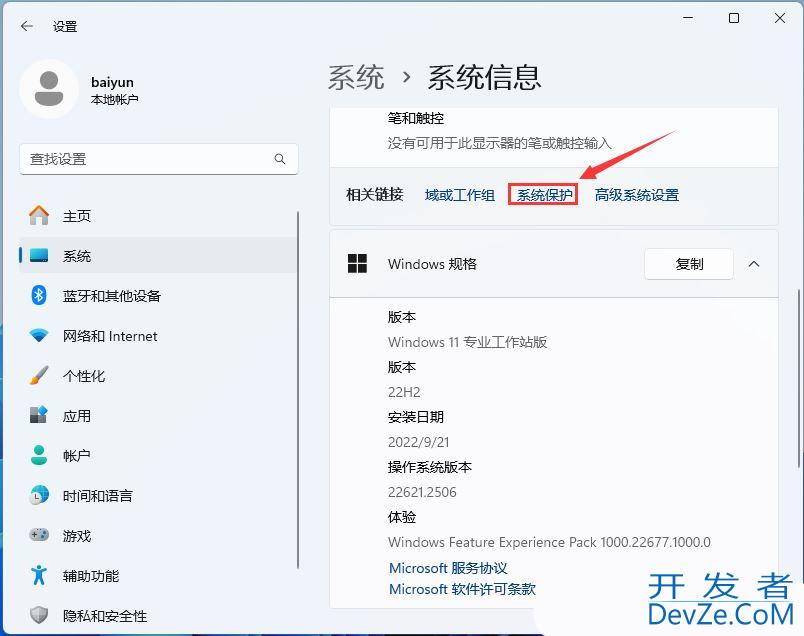Open the 系统保护 link

[x=544, y=195]
